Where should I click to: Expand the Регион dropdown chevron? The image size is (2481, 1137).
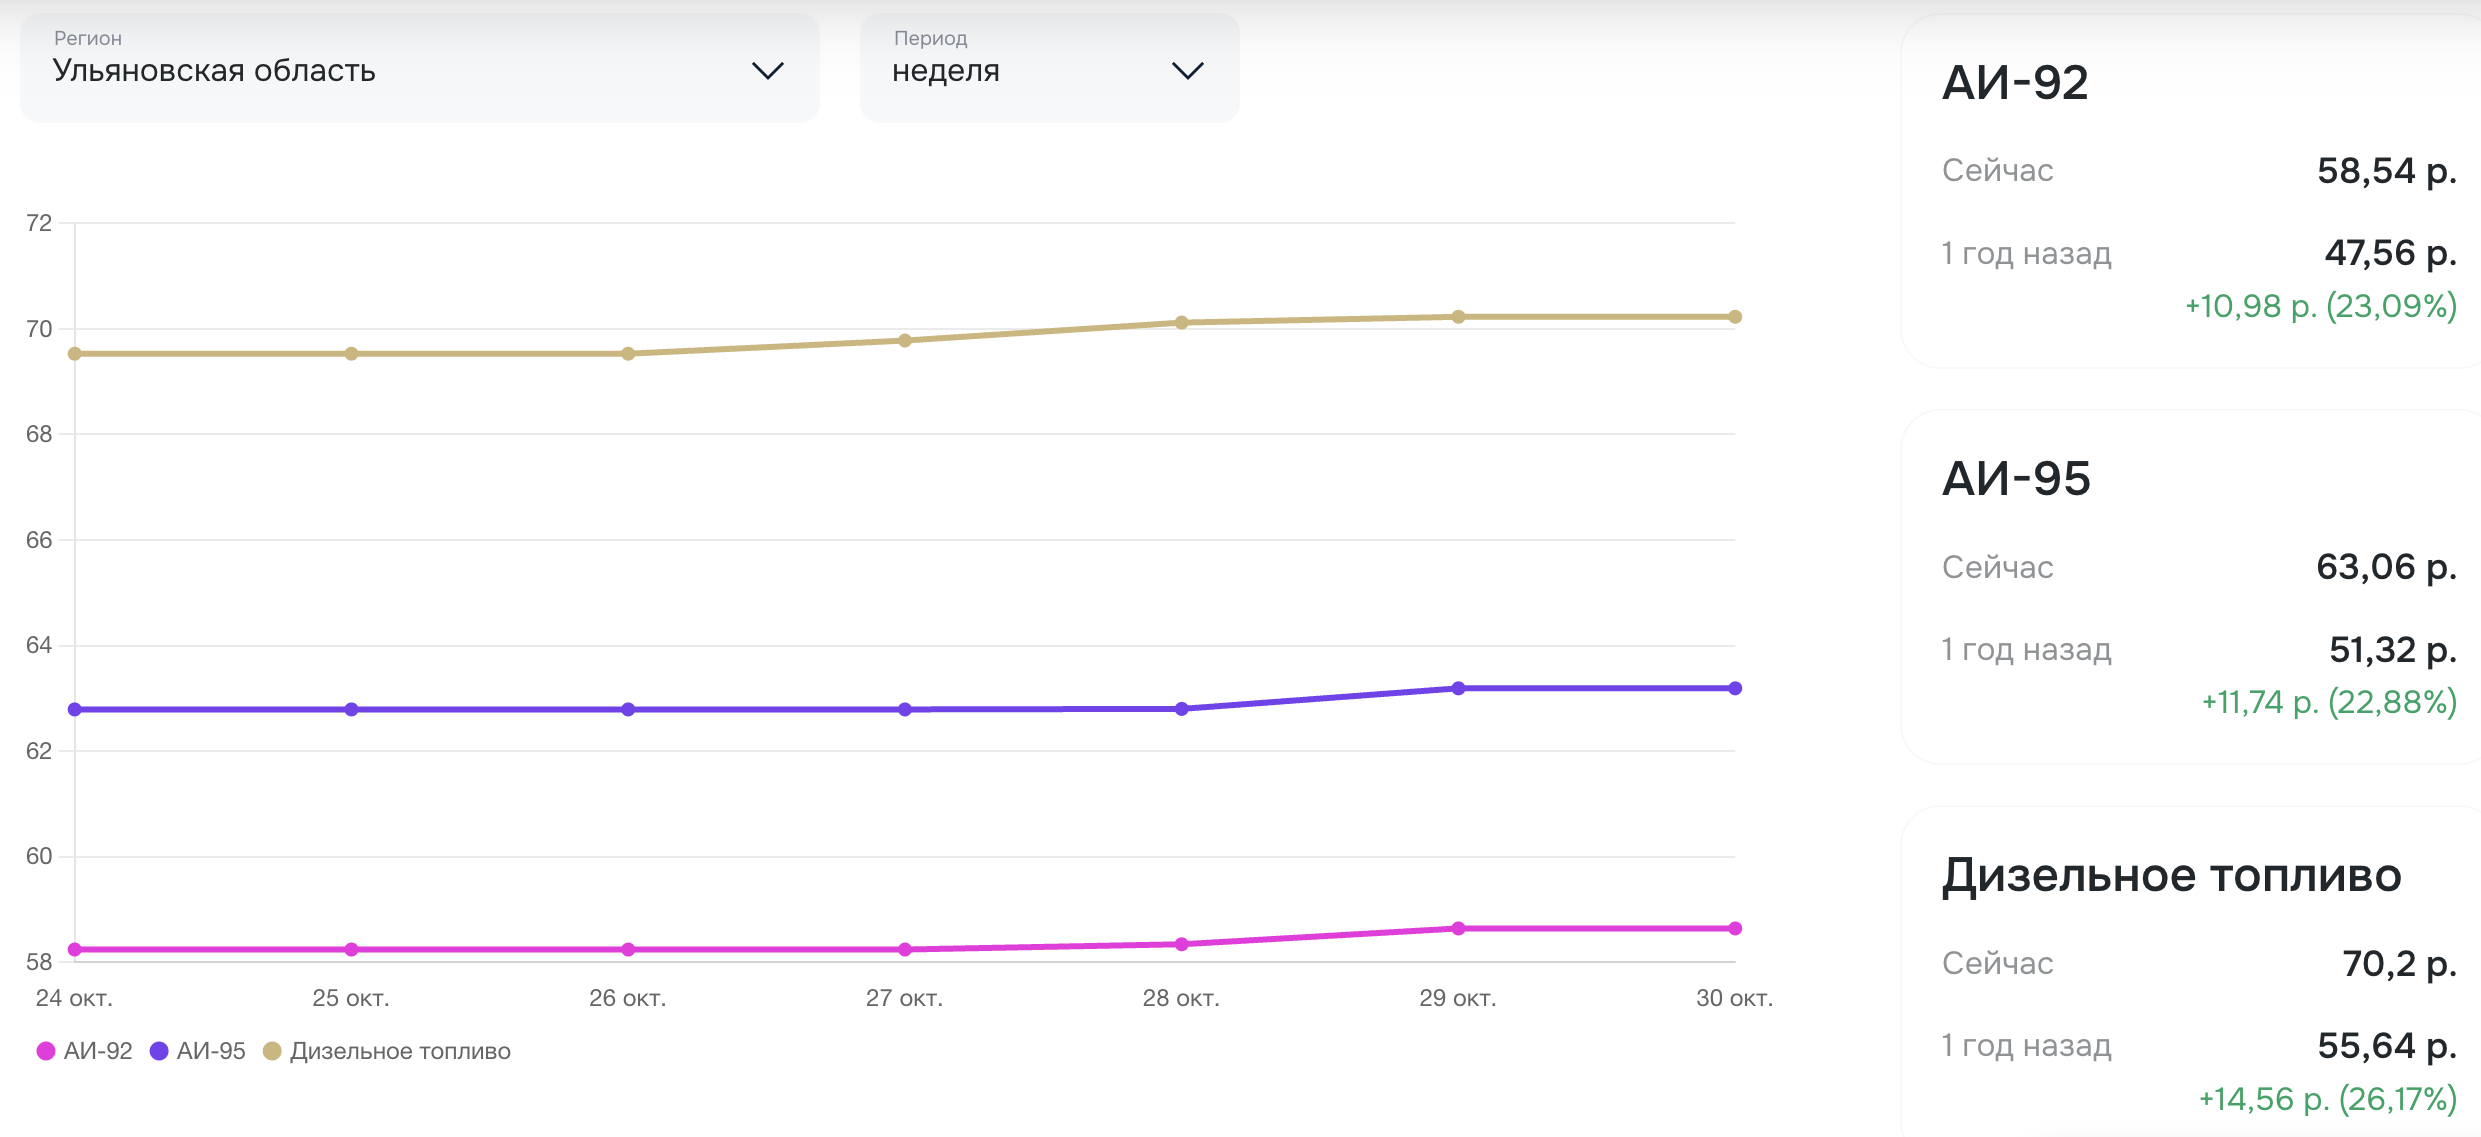[x=767, y=71]
